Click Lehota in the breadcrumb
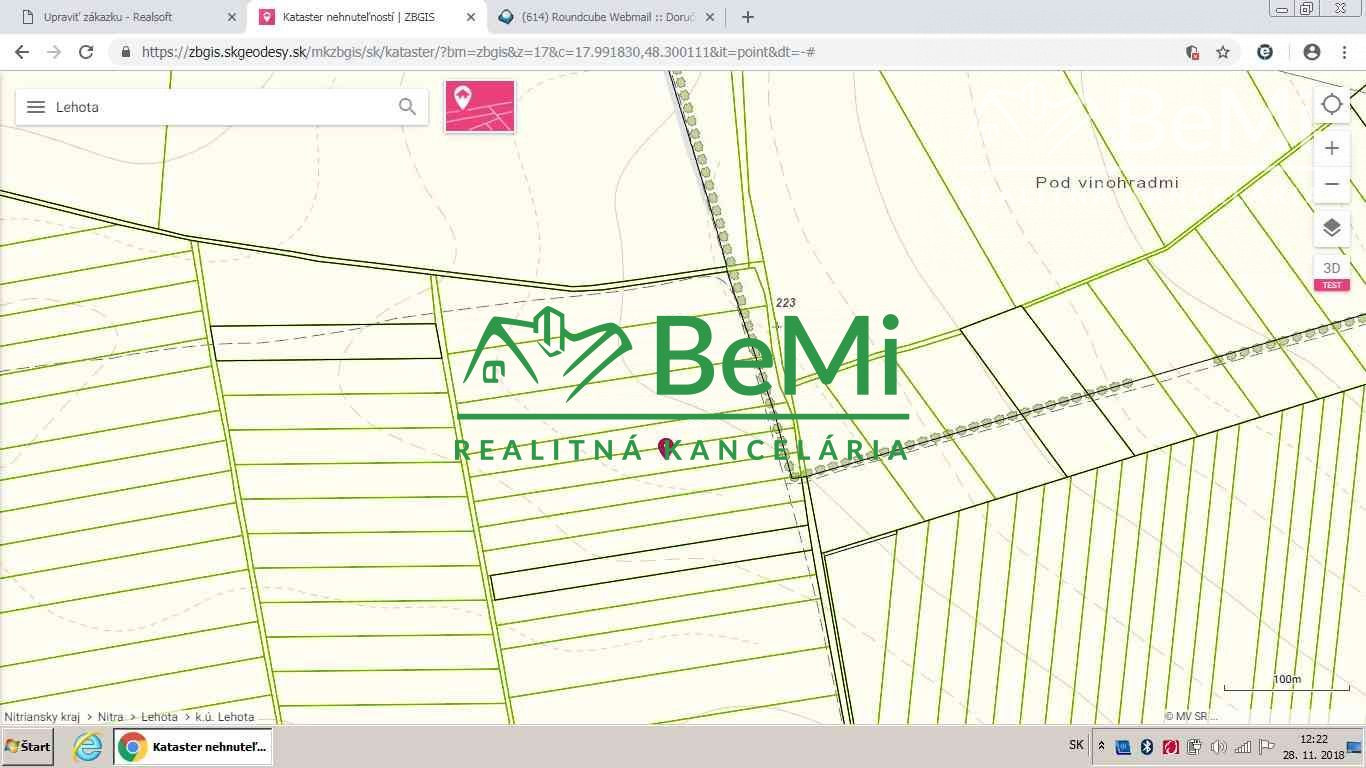 pos(159,717)
